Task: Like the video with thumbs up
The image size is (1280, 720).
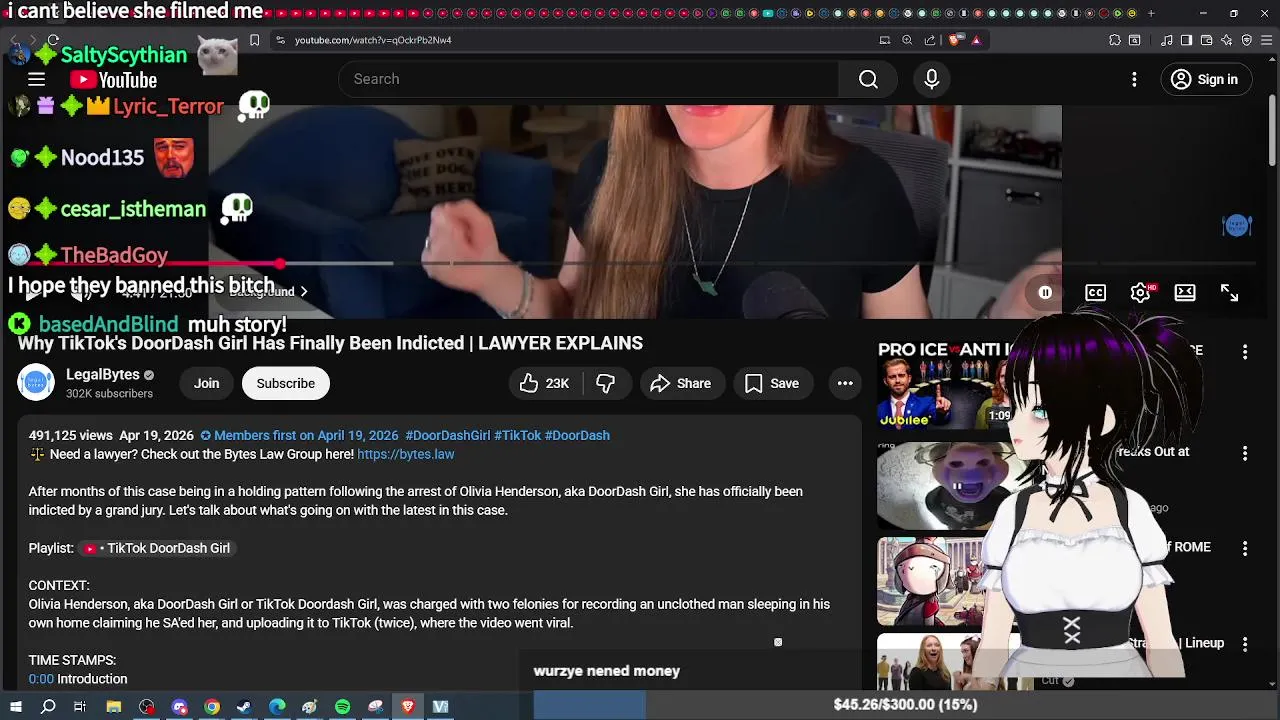Action: (544, 383)
